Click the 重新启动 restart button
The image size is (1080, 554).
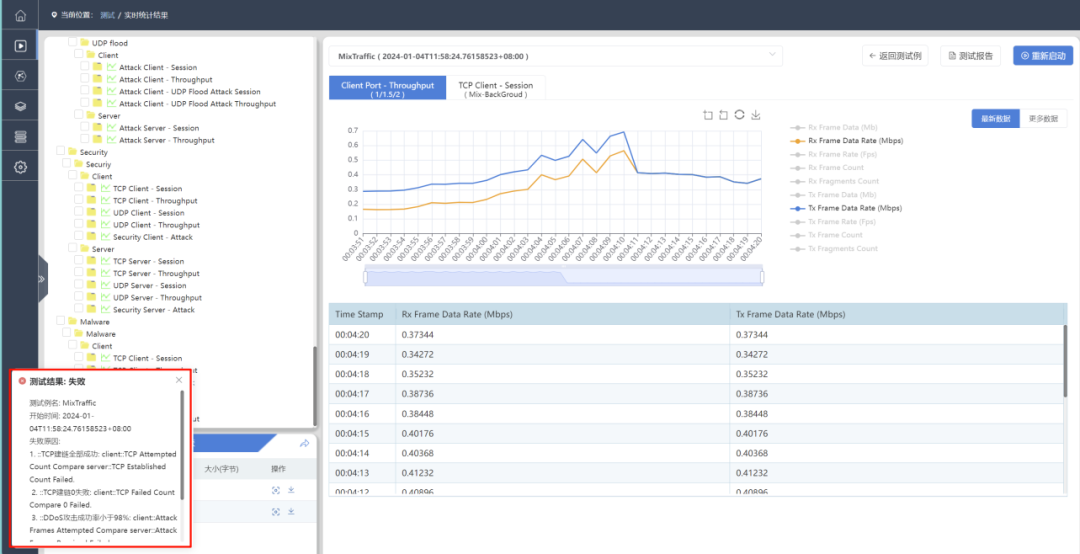(1042, 56)
